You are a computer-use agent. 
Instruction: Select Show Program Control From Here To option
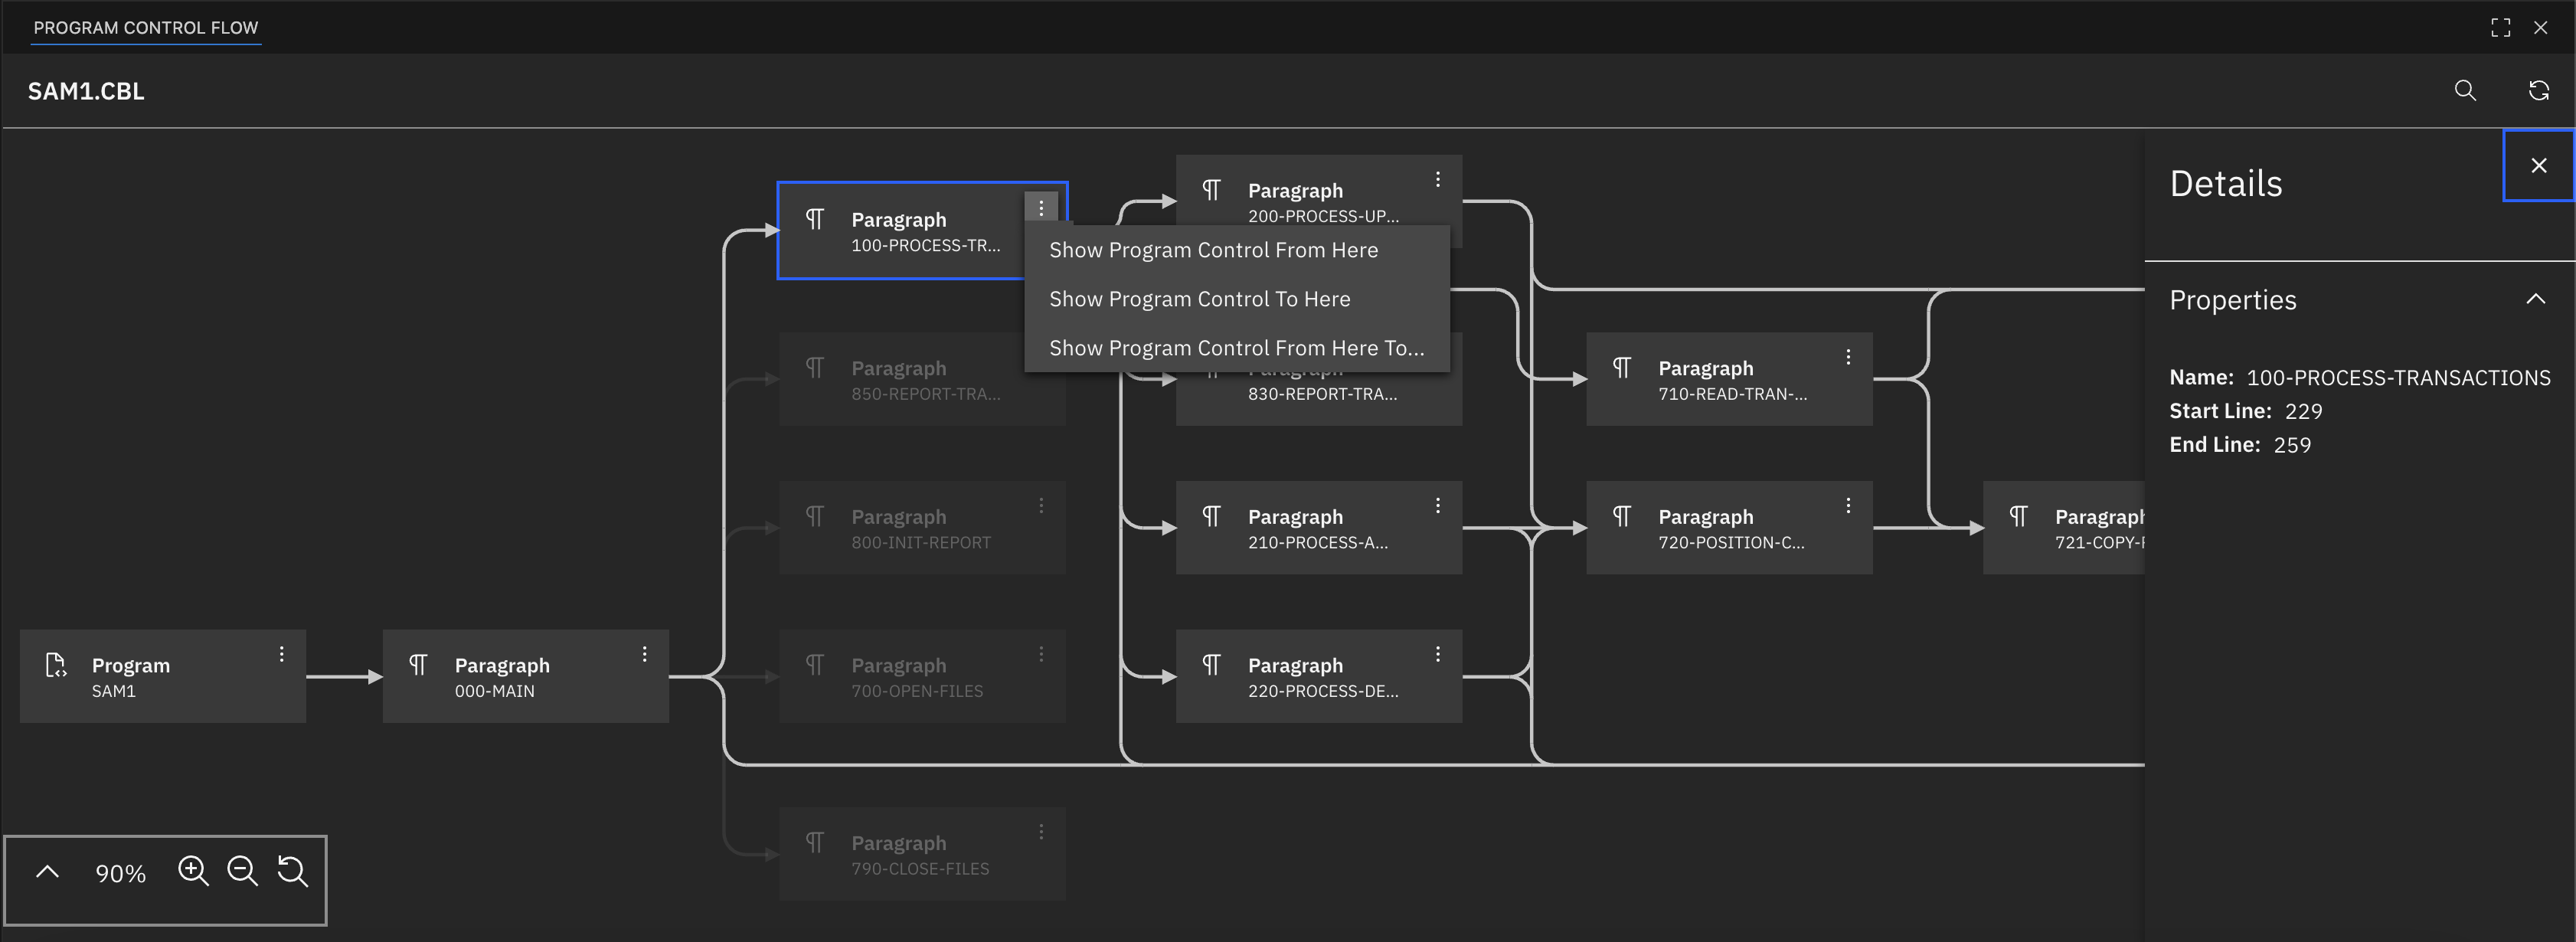tap(1236, 348)
